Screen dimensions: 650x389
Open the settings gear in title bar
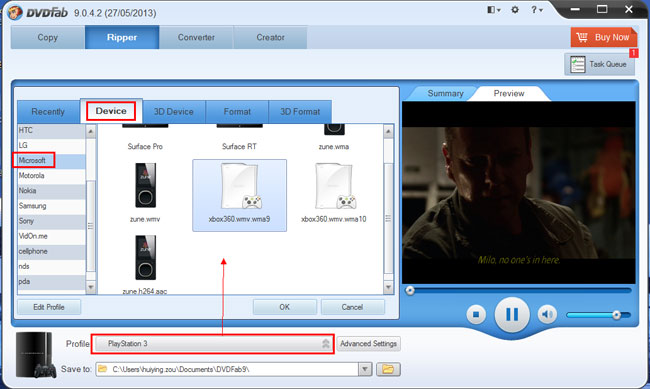click(x=515, y=10)
